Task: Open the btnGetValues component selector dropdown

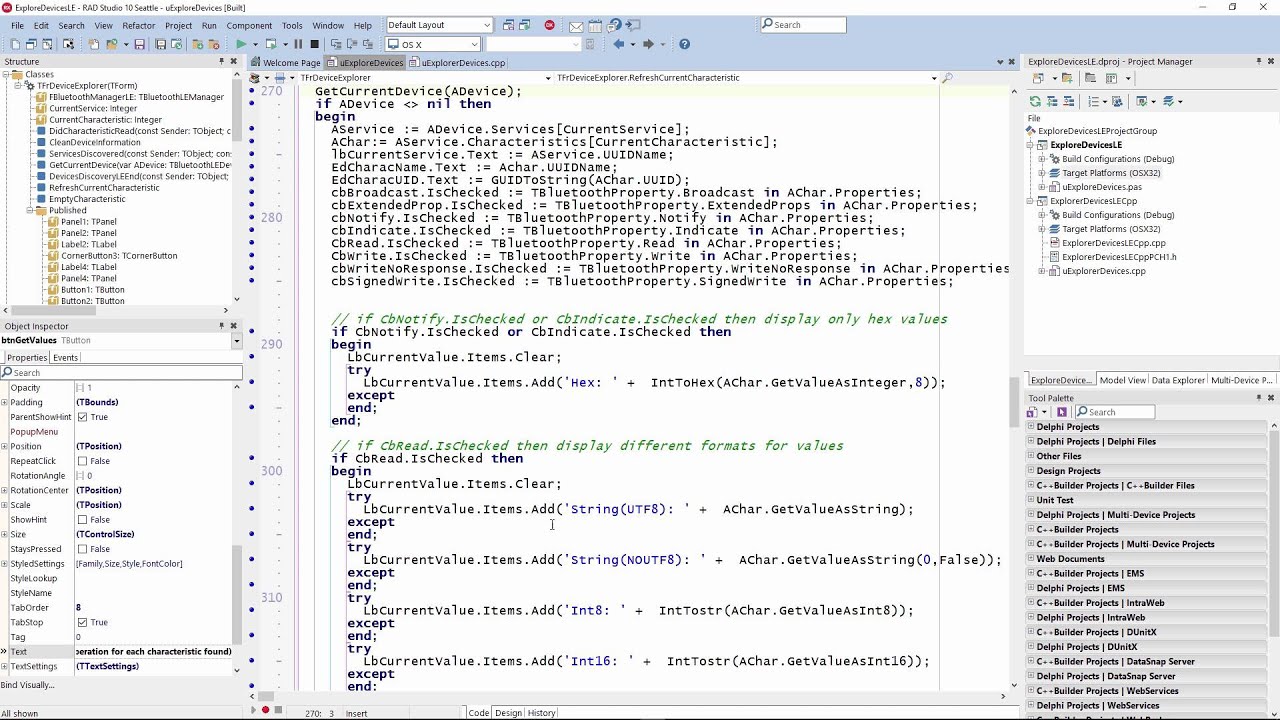Action: (236, 340)
